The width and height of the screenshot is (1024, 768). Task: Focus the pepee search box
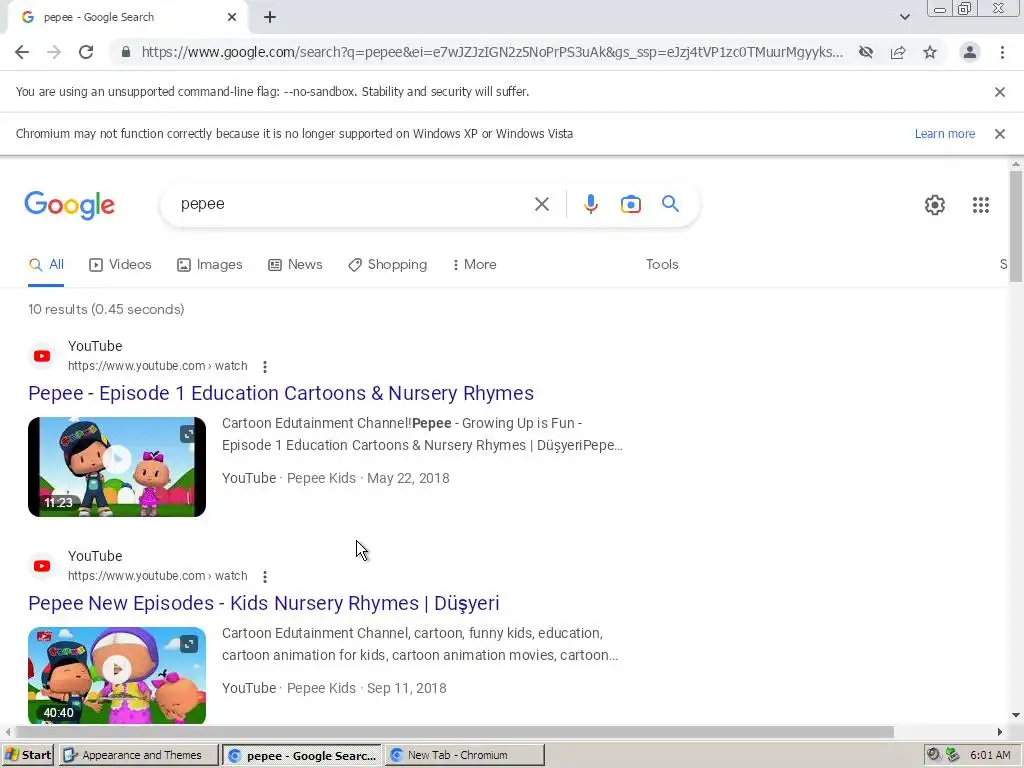tap(353, 204)
